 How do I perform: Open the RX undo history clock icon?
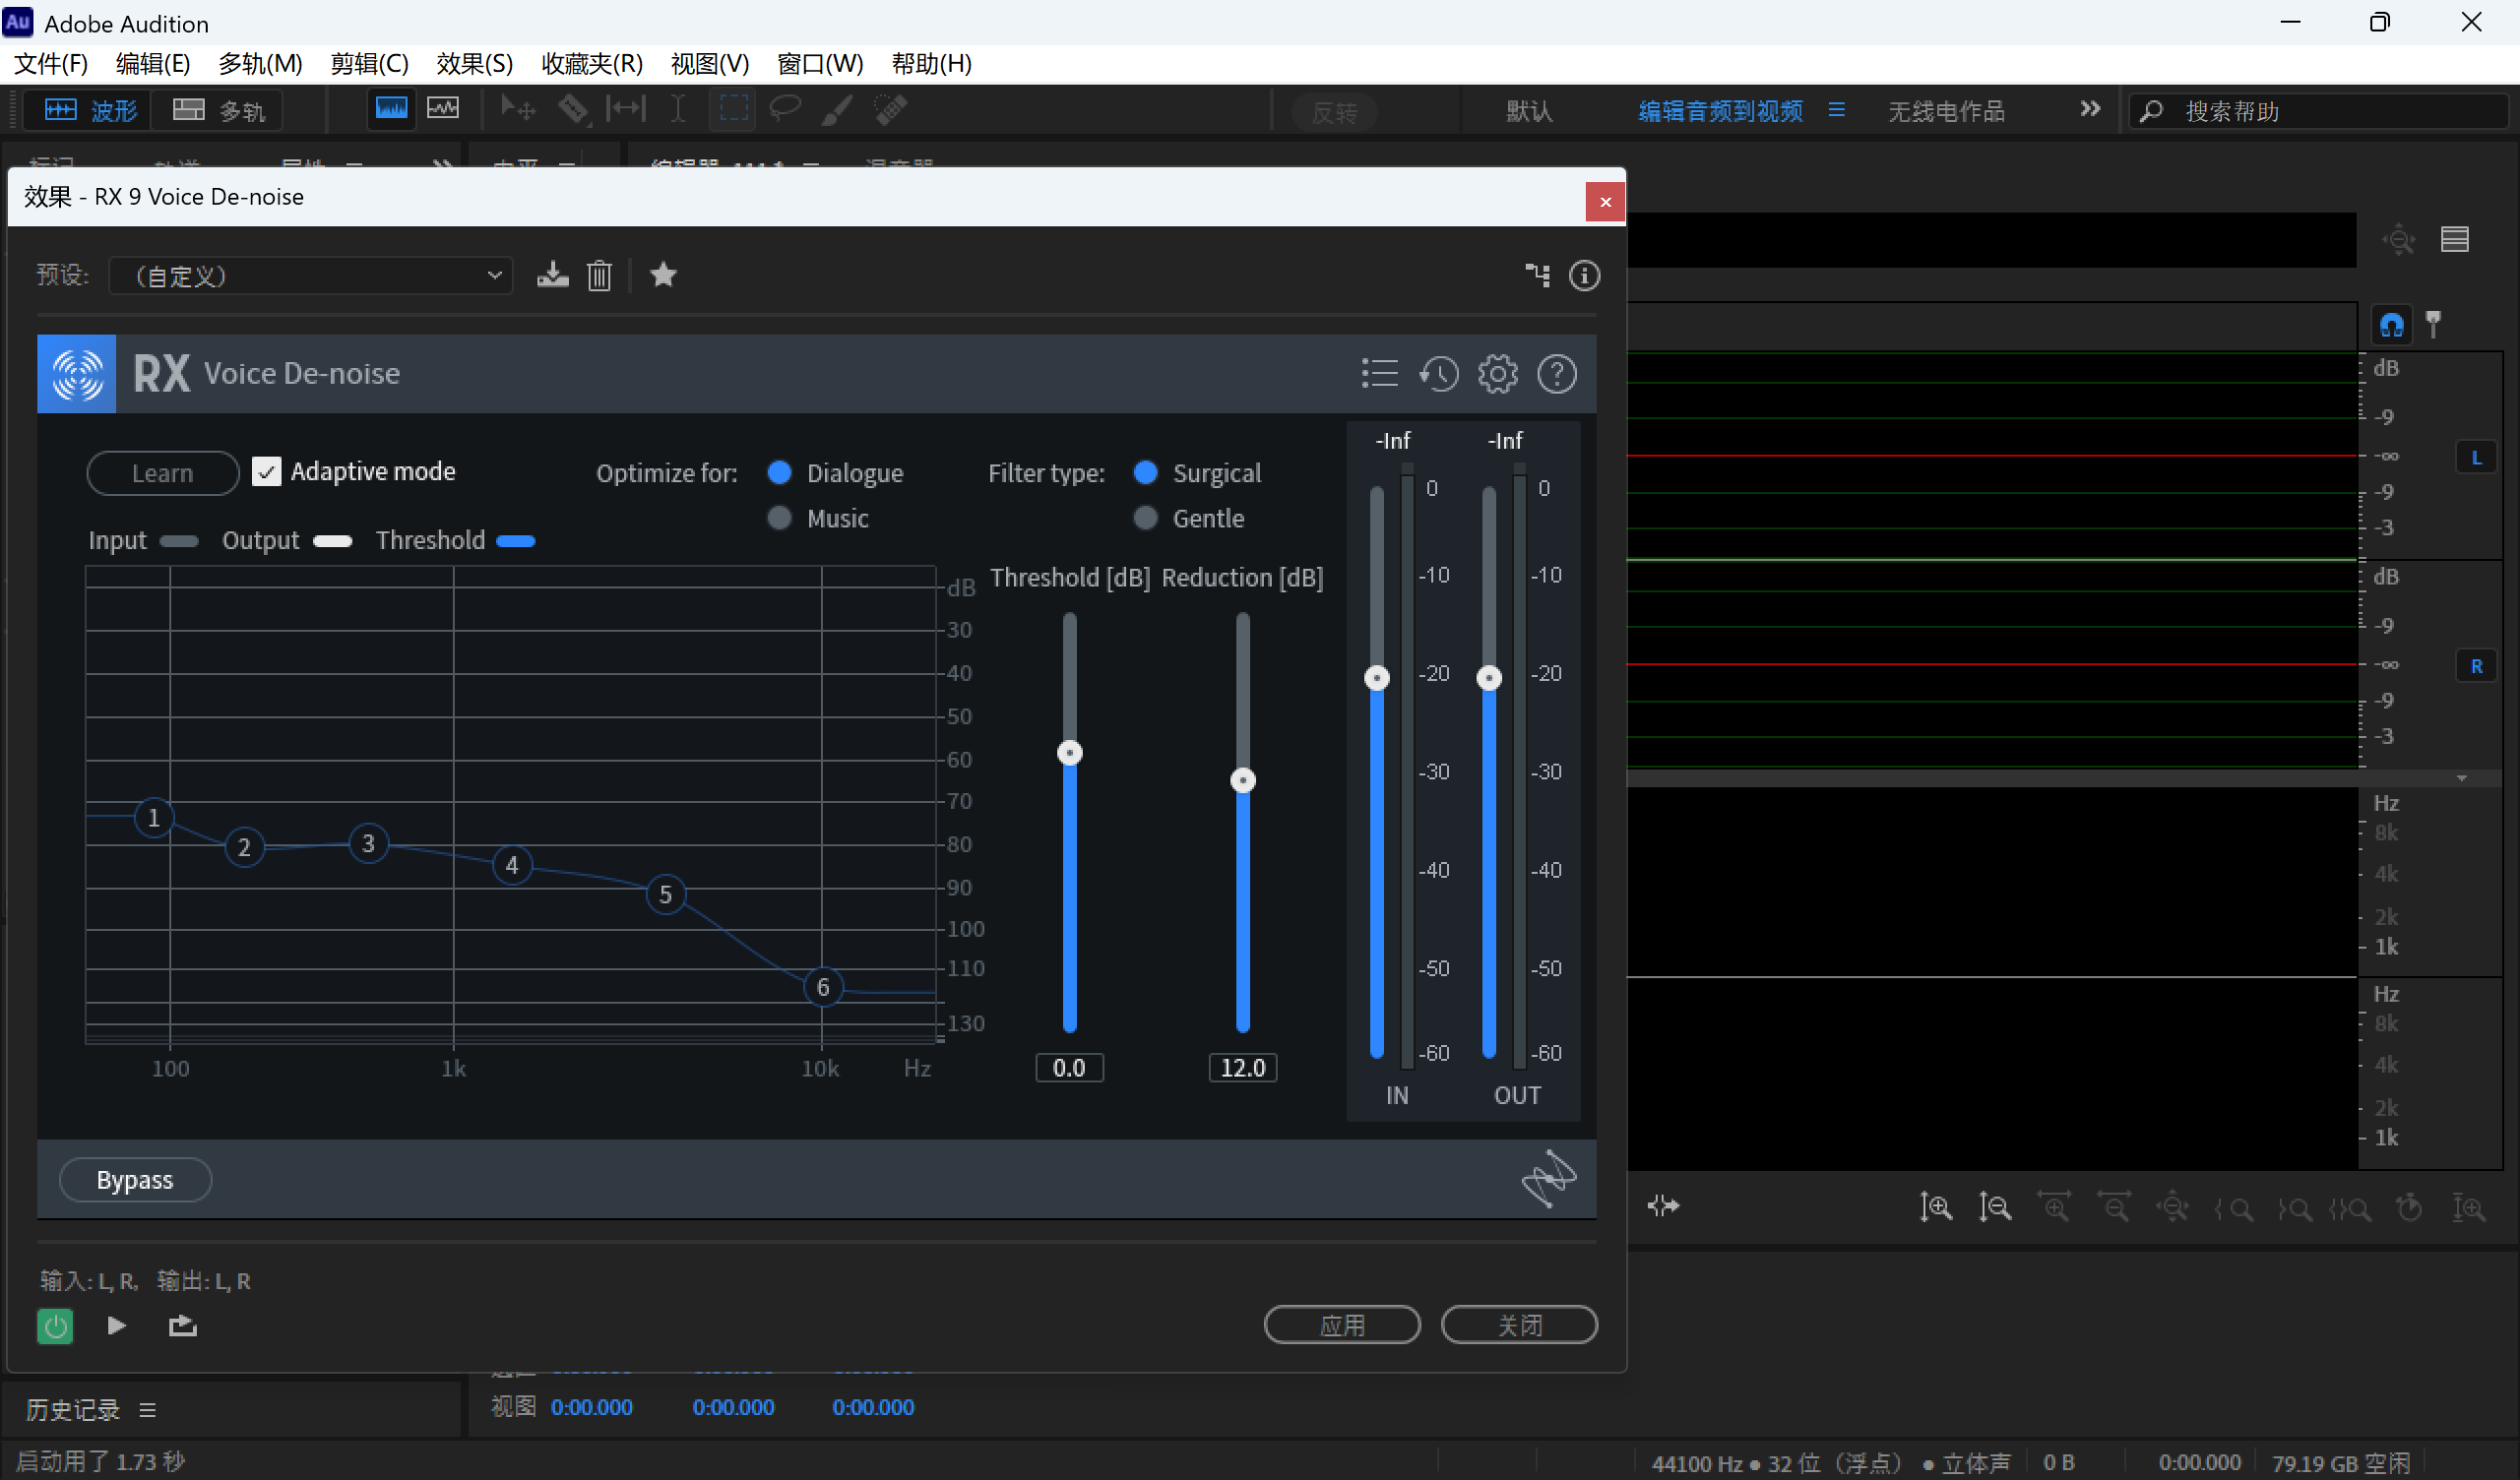click(x=1439, y=374)
